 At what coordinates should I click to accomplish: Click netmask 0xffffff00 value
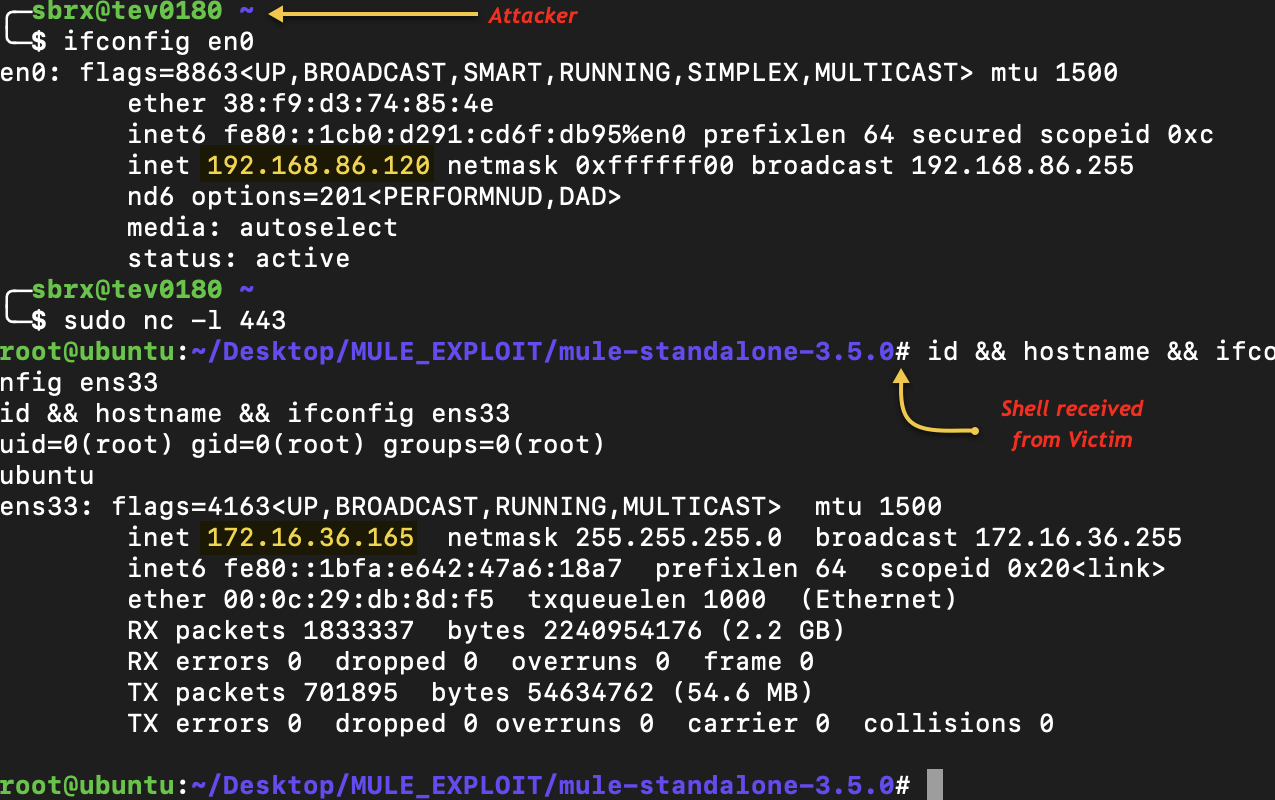(x=655, y=165)
